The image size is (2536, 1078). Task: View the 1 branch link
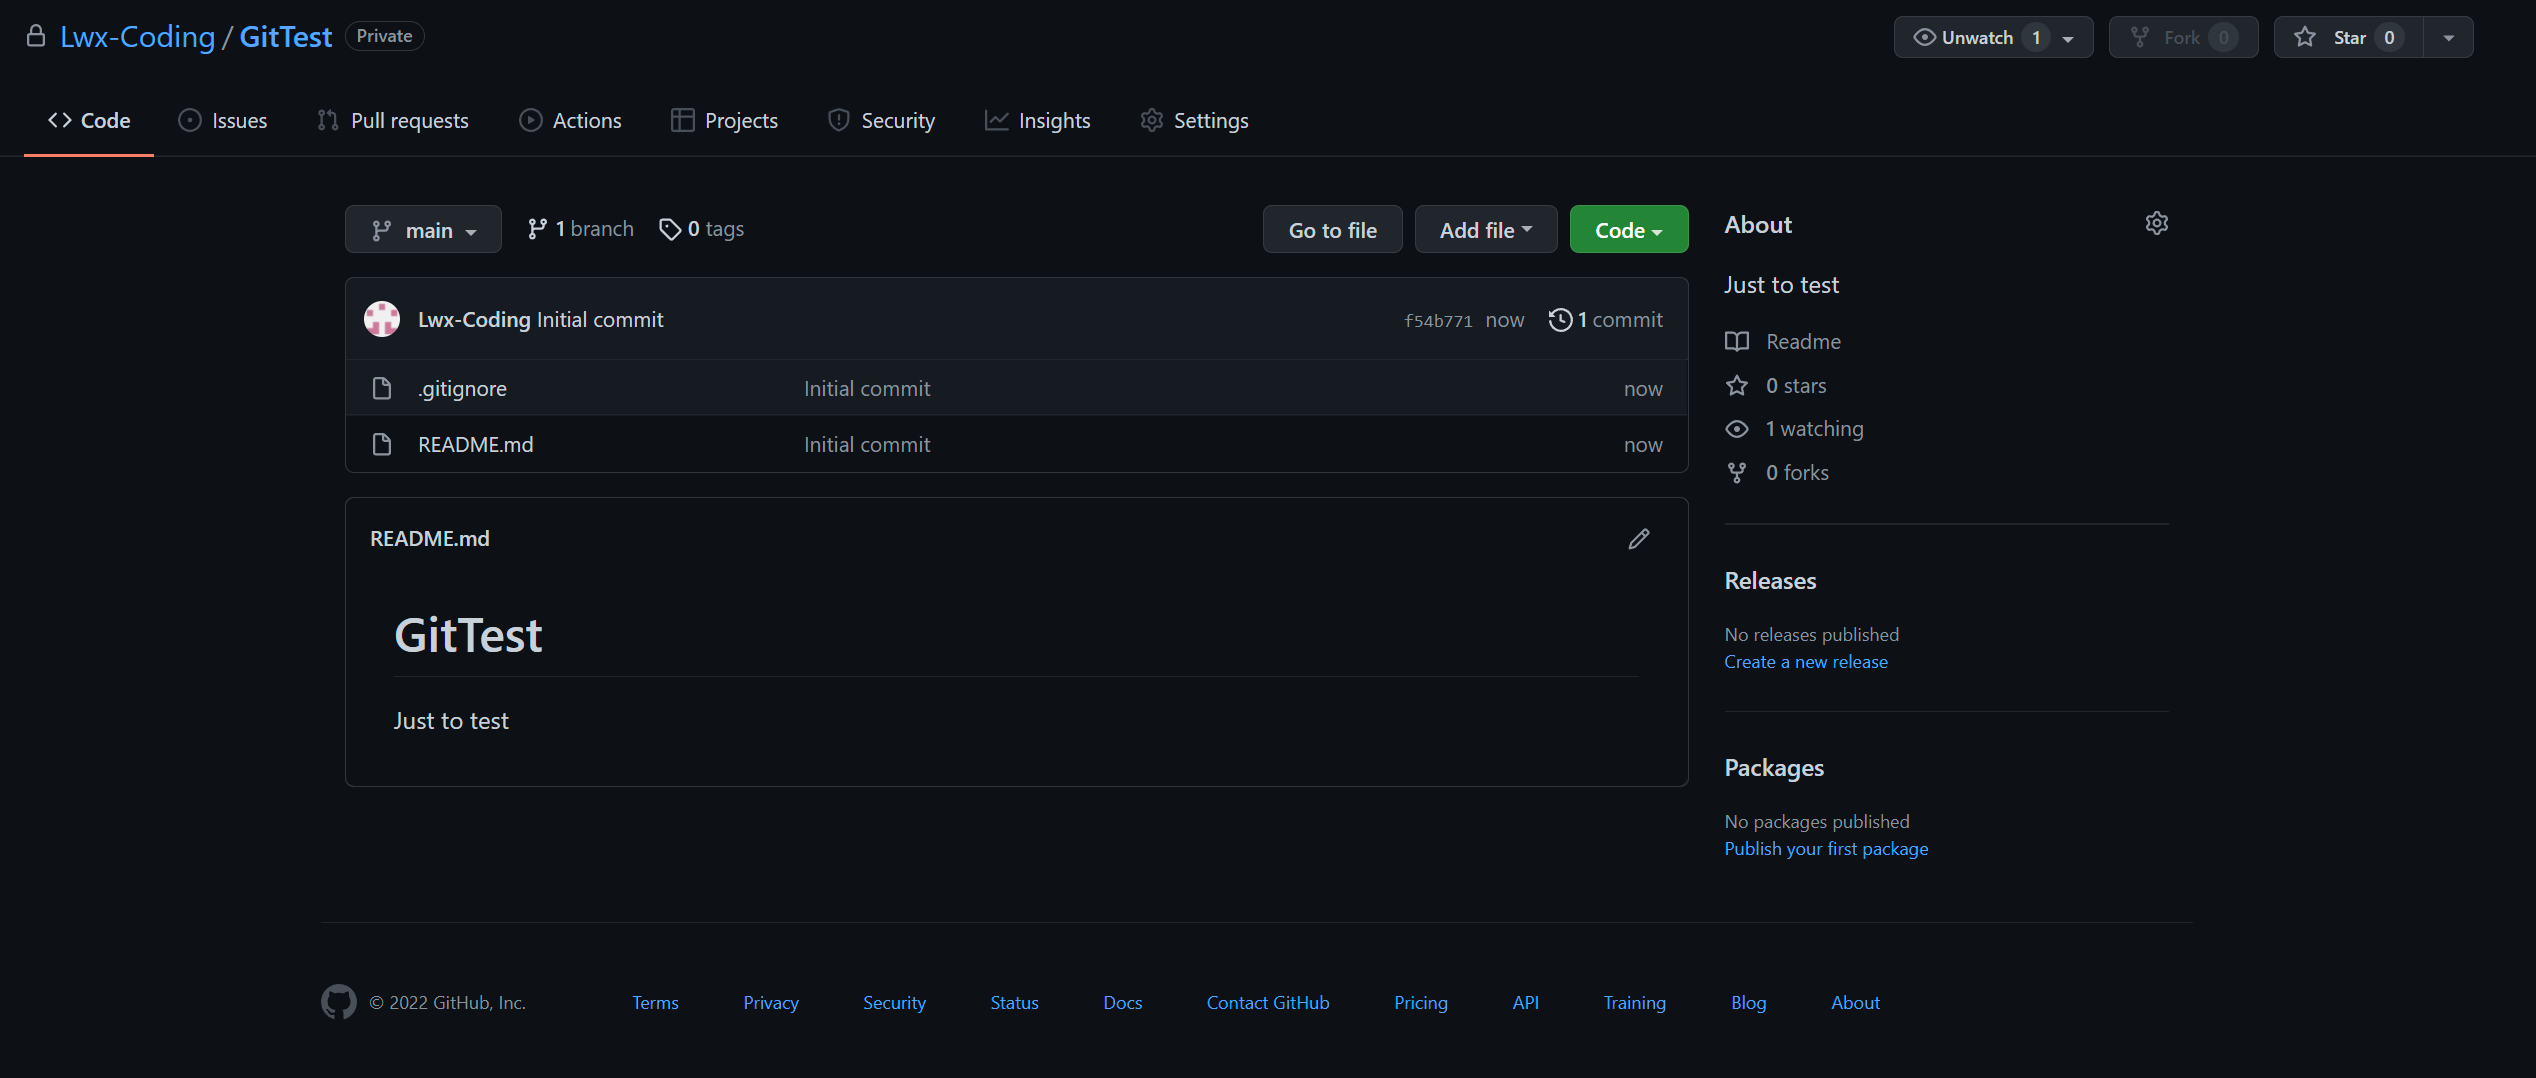tap(580, 229)
